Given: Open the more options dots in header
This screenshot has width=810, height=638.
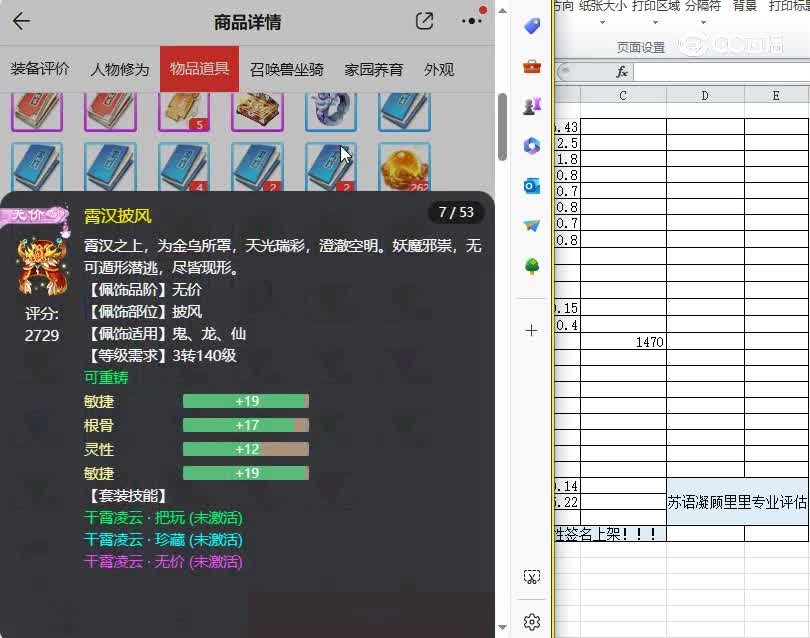Looking at the screenshot, I should coord(472,20).
